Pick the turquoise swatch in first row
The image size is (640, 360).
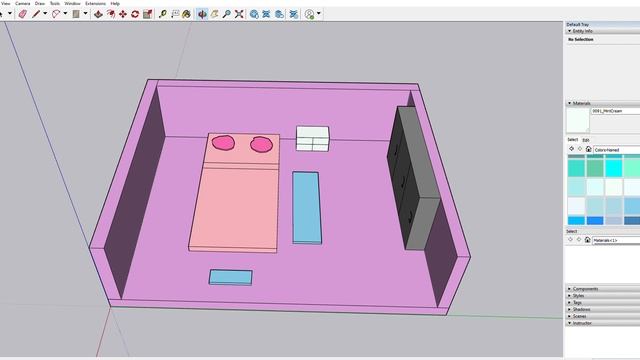[x=576, y=168]
